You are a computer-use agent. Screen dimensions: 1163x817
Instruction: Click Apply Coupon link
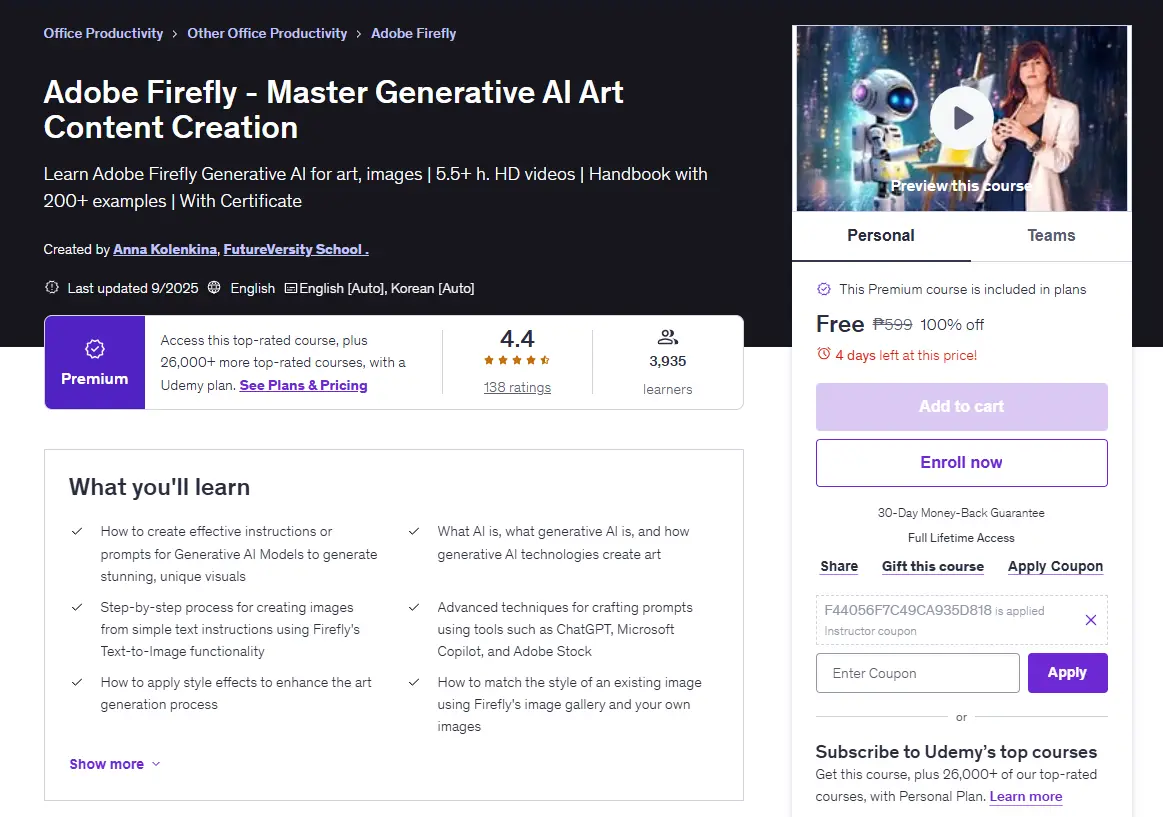coord(1055,566)
